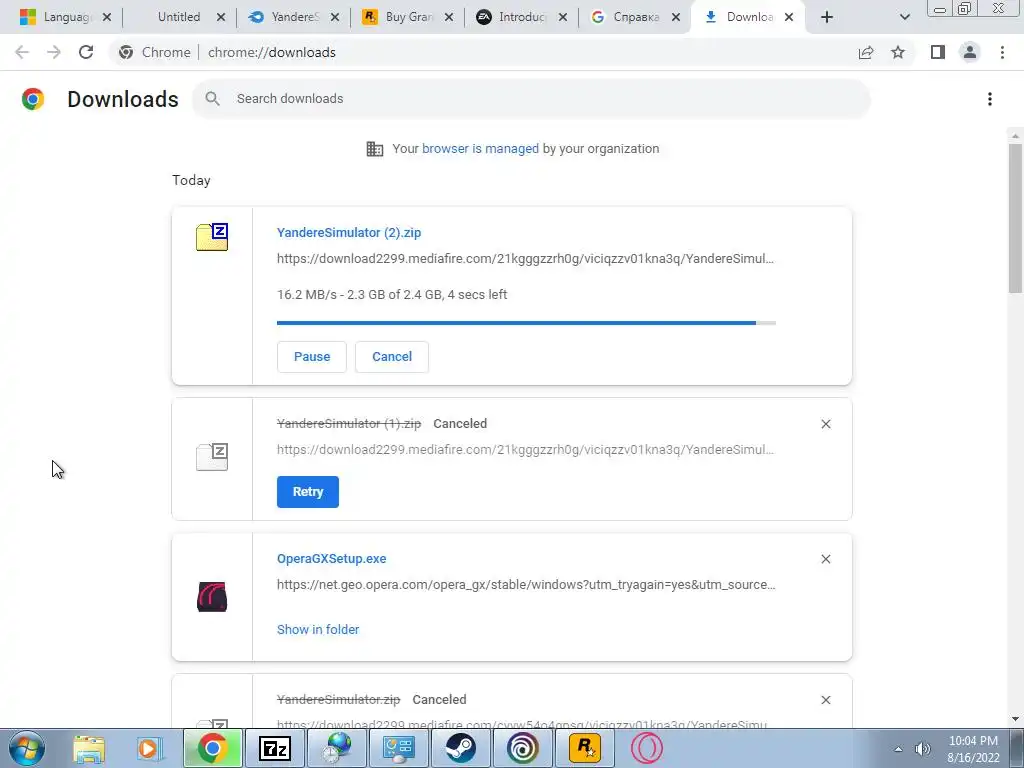This screenshot has width=1024, height=768.
Task: Show OperaGXSetup.exe in folder
Action: click(318, 630)
